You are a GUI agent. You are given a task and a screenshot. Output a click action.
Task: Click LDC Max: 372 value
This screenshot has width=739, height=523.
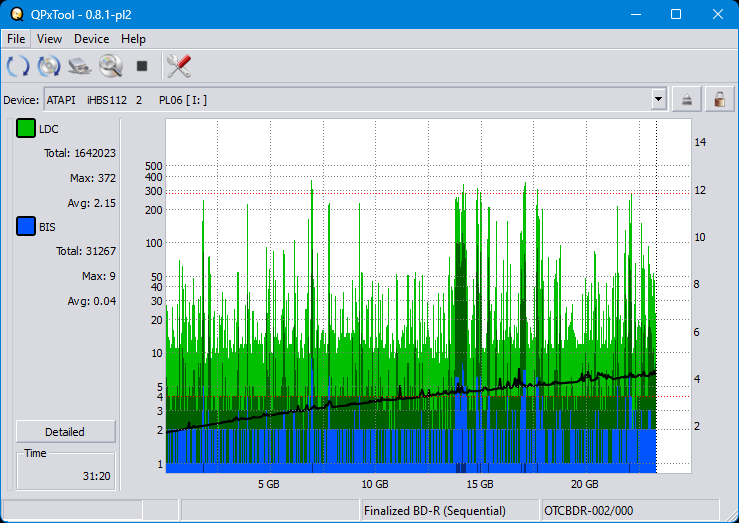[92, 178]
